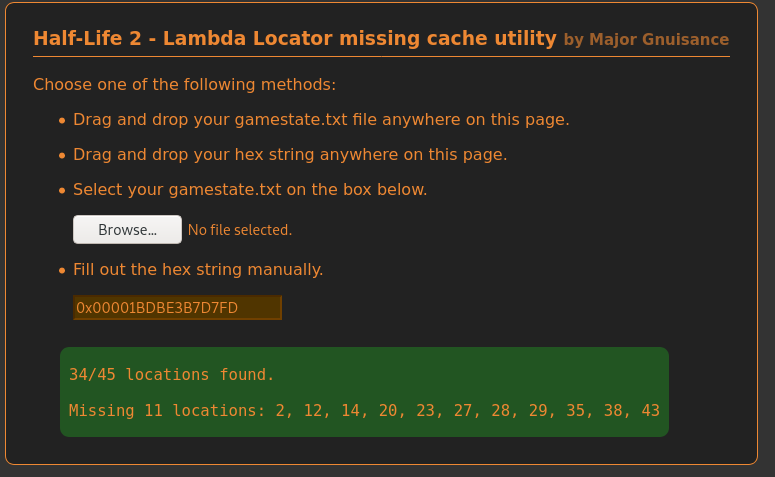Viewport: 775px width, 477px height.
Task: Click the bullet before 'Select your gamestate.txt'
Action: click(62, 191)
